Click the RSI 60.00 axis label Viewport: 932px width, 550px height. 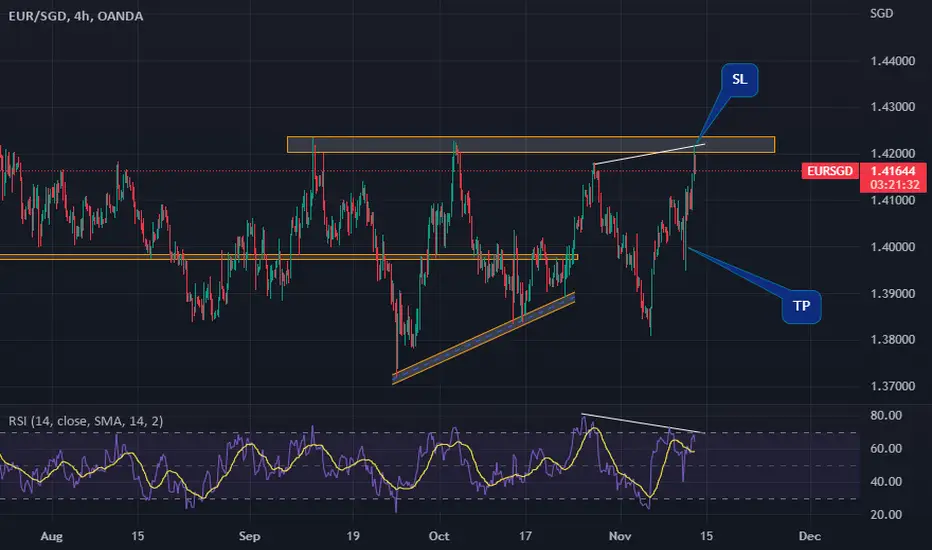886,448
